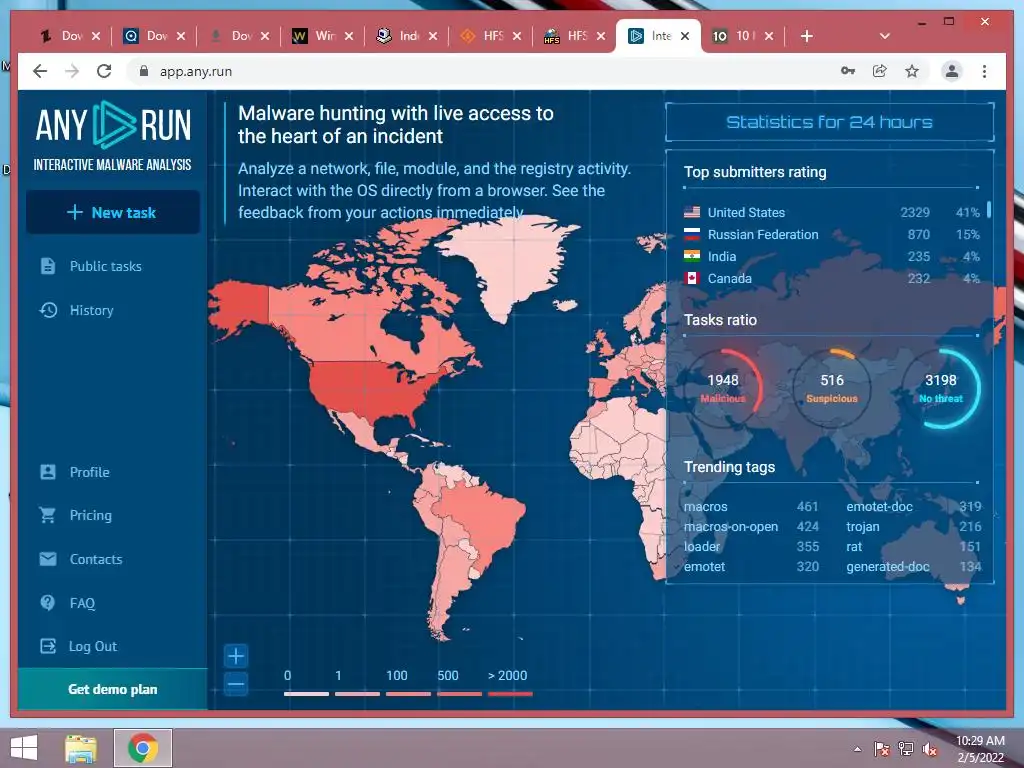Click the '> 2000' legend color bar

[510, 694]
